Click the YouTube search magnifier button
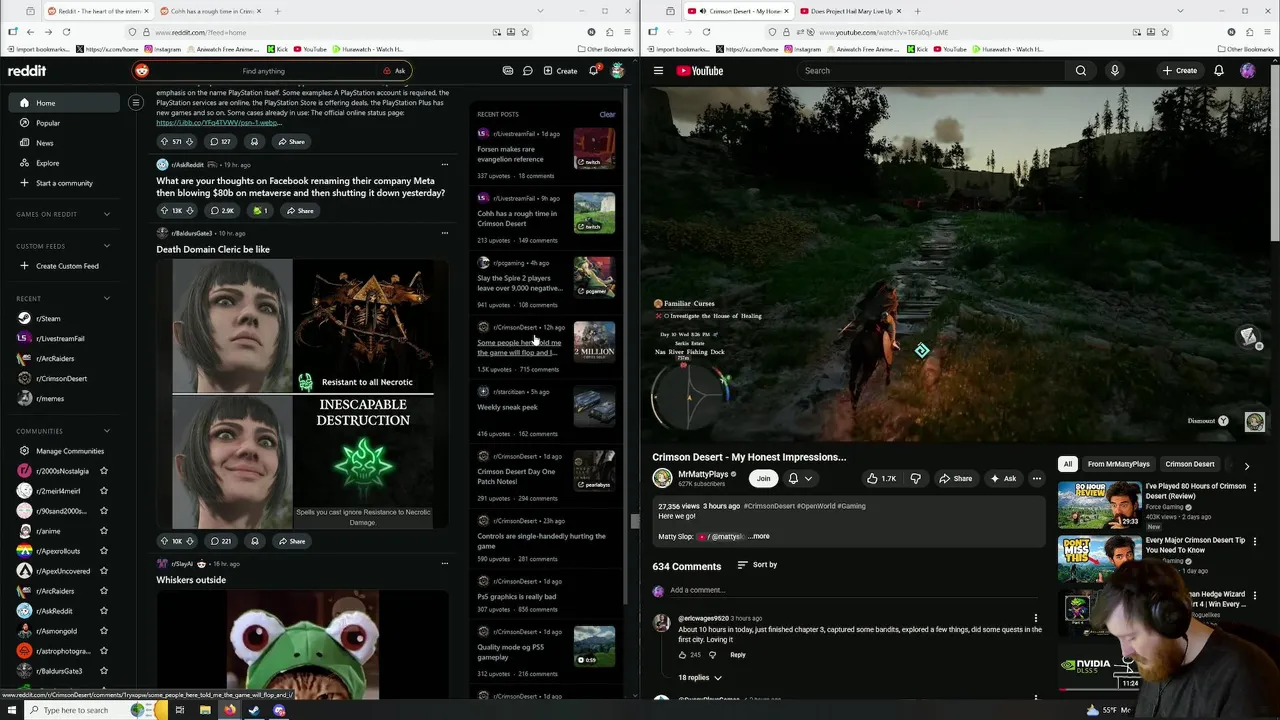The width and height of the screenshot is (1280, 720). point(1081,71)
